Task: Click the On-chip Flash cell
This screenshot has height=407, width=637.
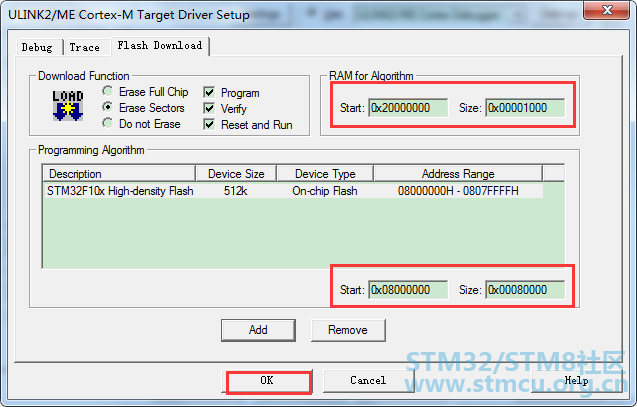Action: point(325,191)
